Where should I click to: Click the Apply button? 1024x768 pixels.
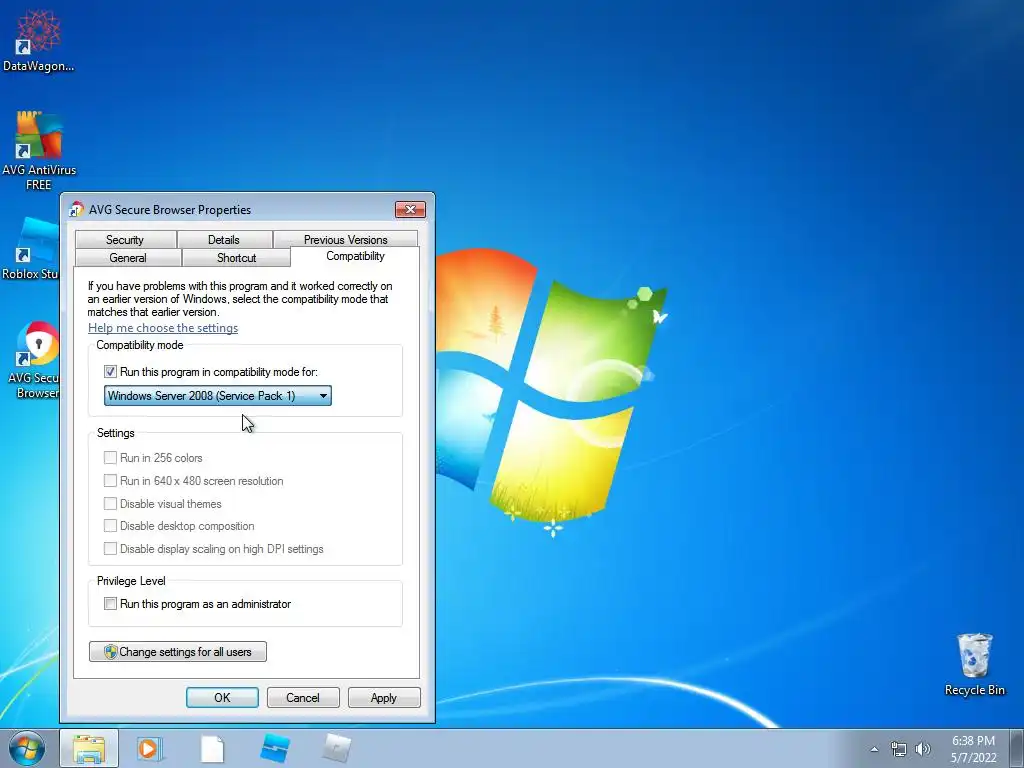(384, 697)
